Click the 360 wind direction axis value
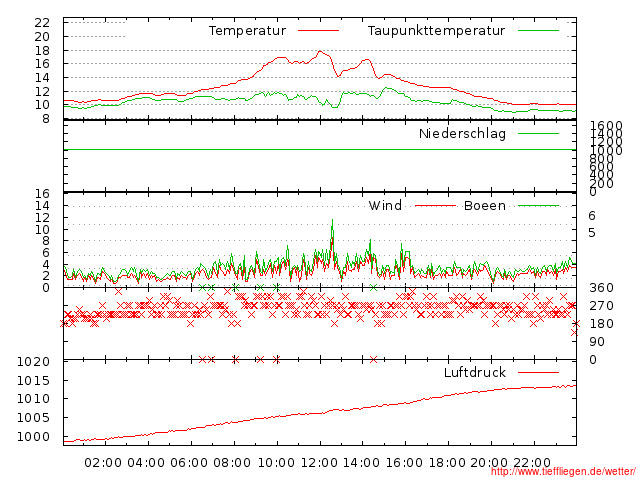The image size is (640, 480). 601,288
